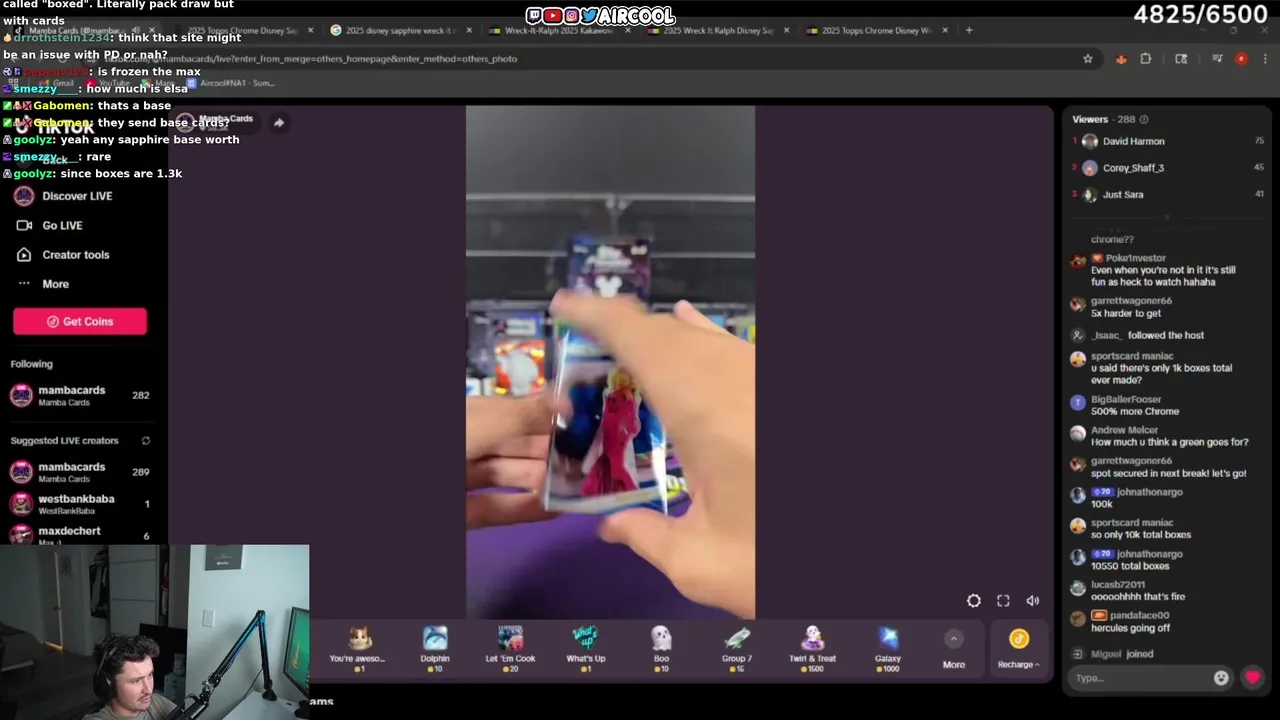This screenshot has width=1280, height=720.
Task: Open mambacards under Following
Action: coord(80,396)
